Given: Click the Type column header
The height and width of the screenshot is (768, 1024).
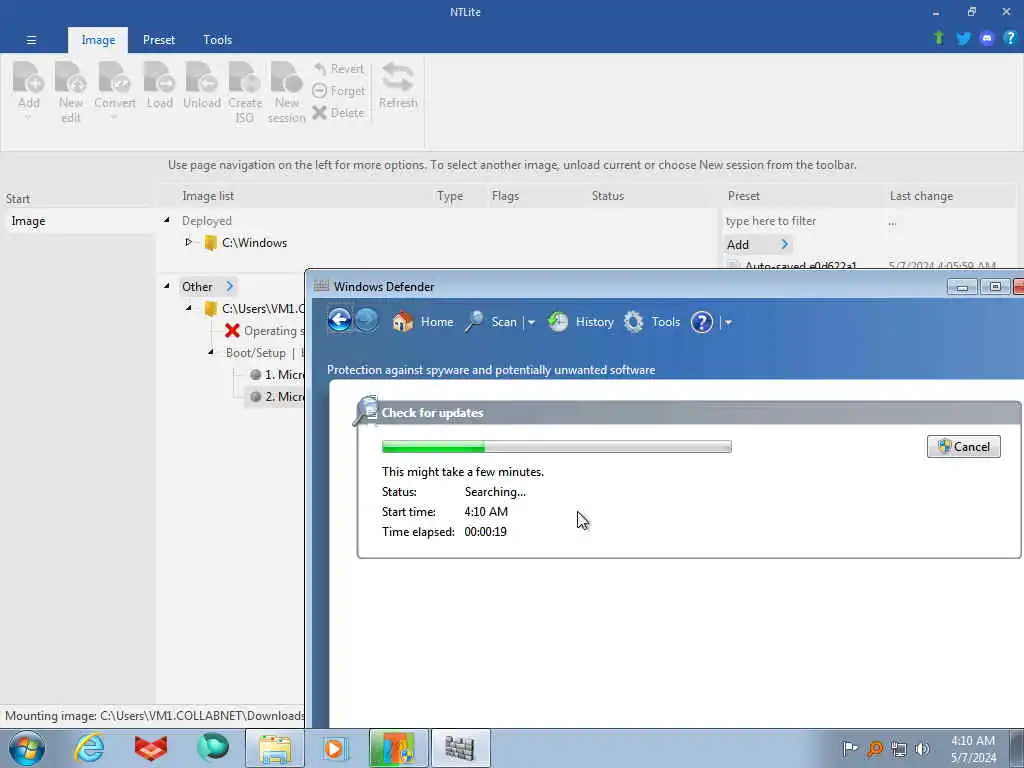Looking at the screenshot, I should pyautogui.click(x=449, y=196).
